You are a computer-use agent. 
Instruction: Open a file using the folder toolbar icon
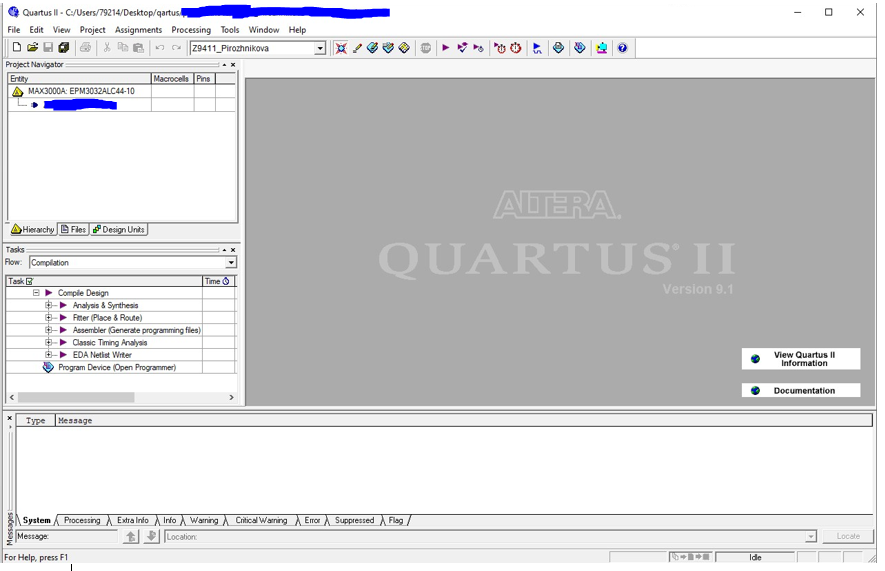pyautogui.click(x=33, y=48)
